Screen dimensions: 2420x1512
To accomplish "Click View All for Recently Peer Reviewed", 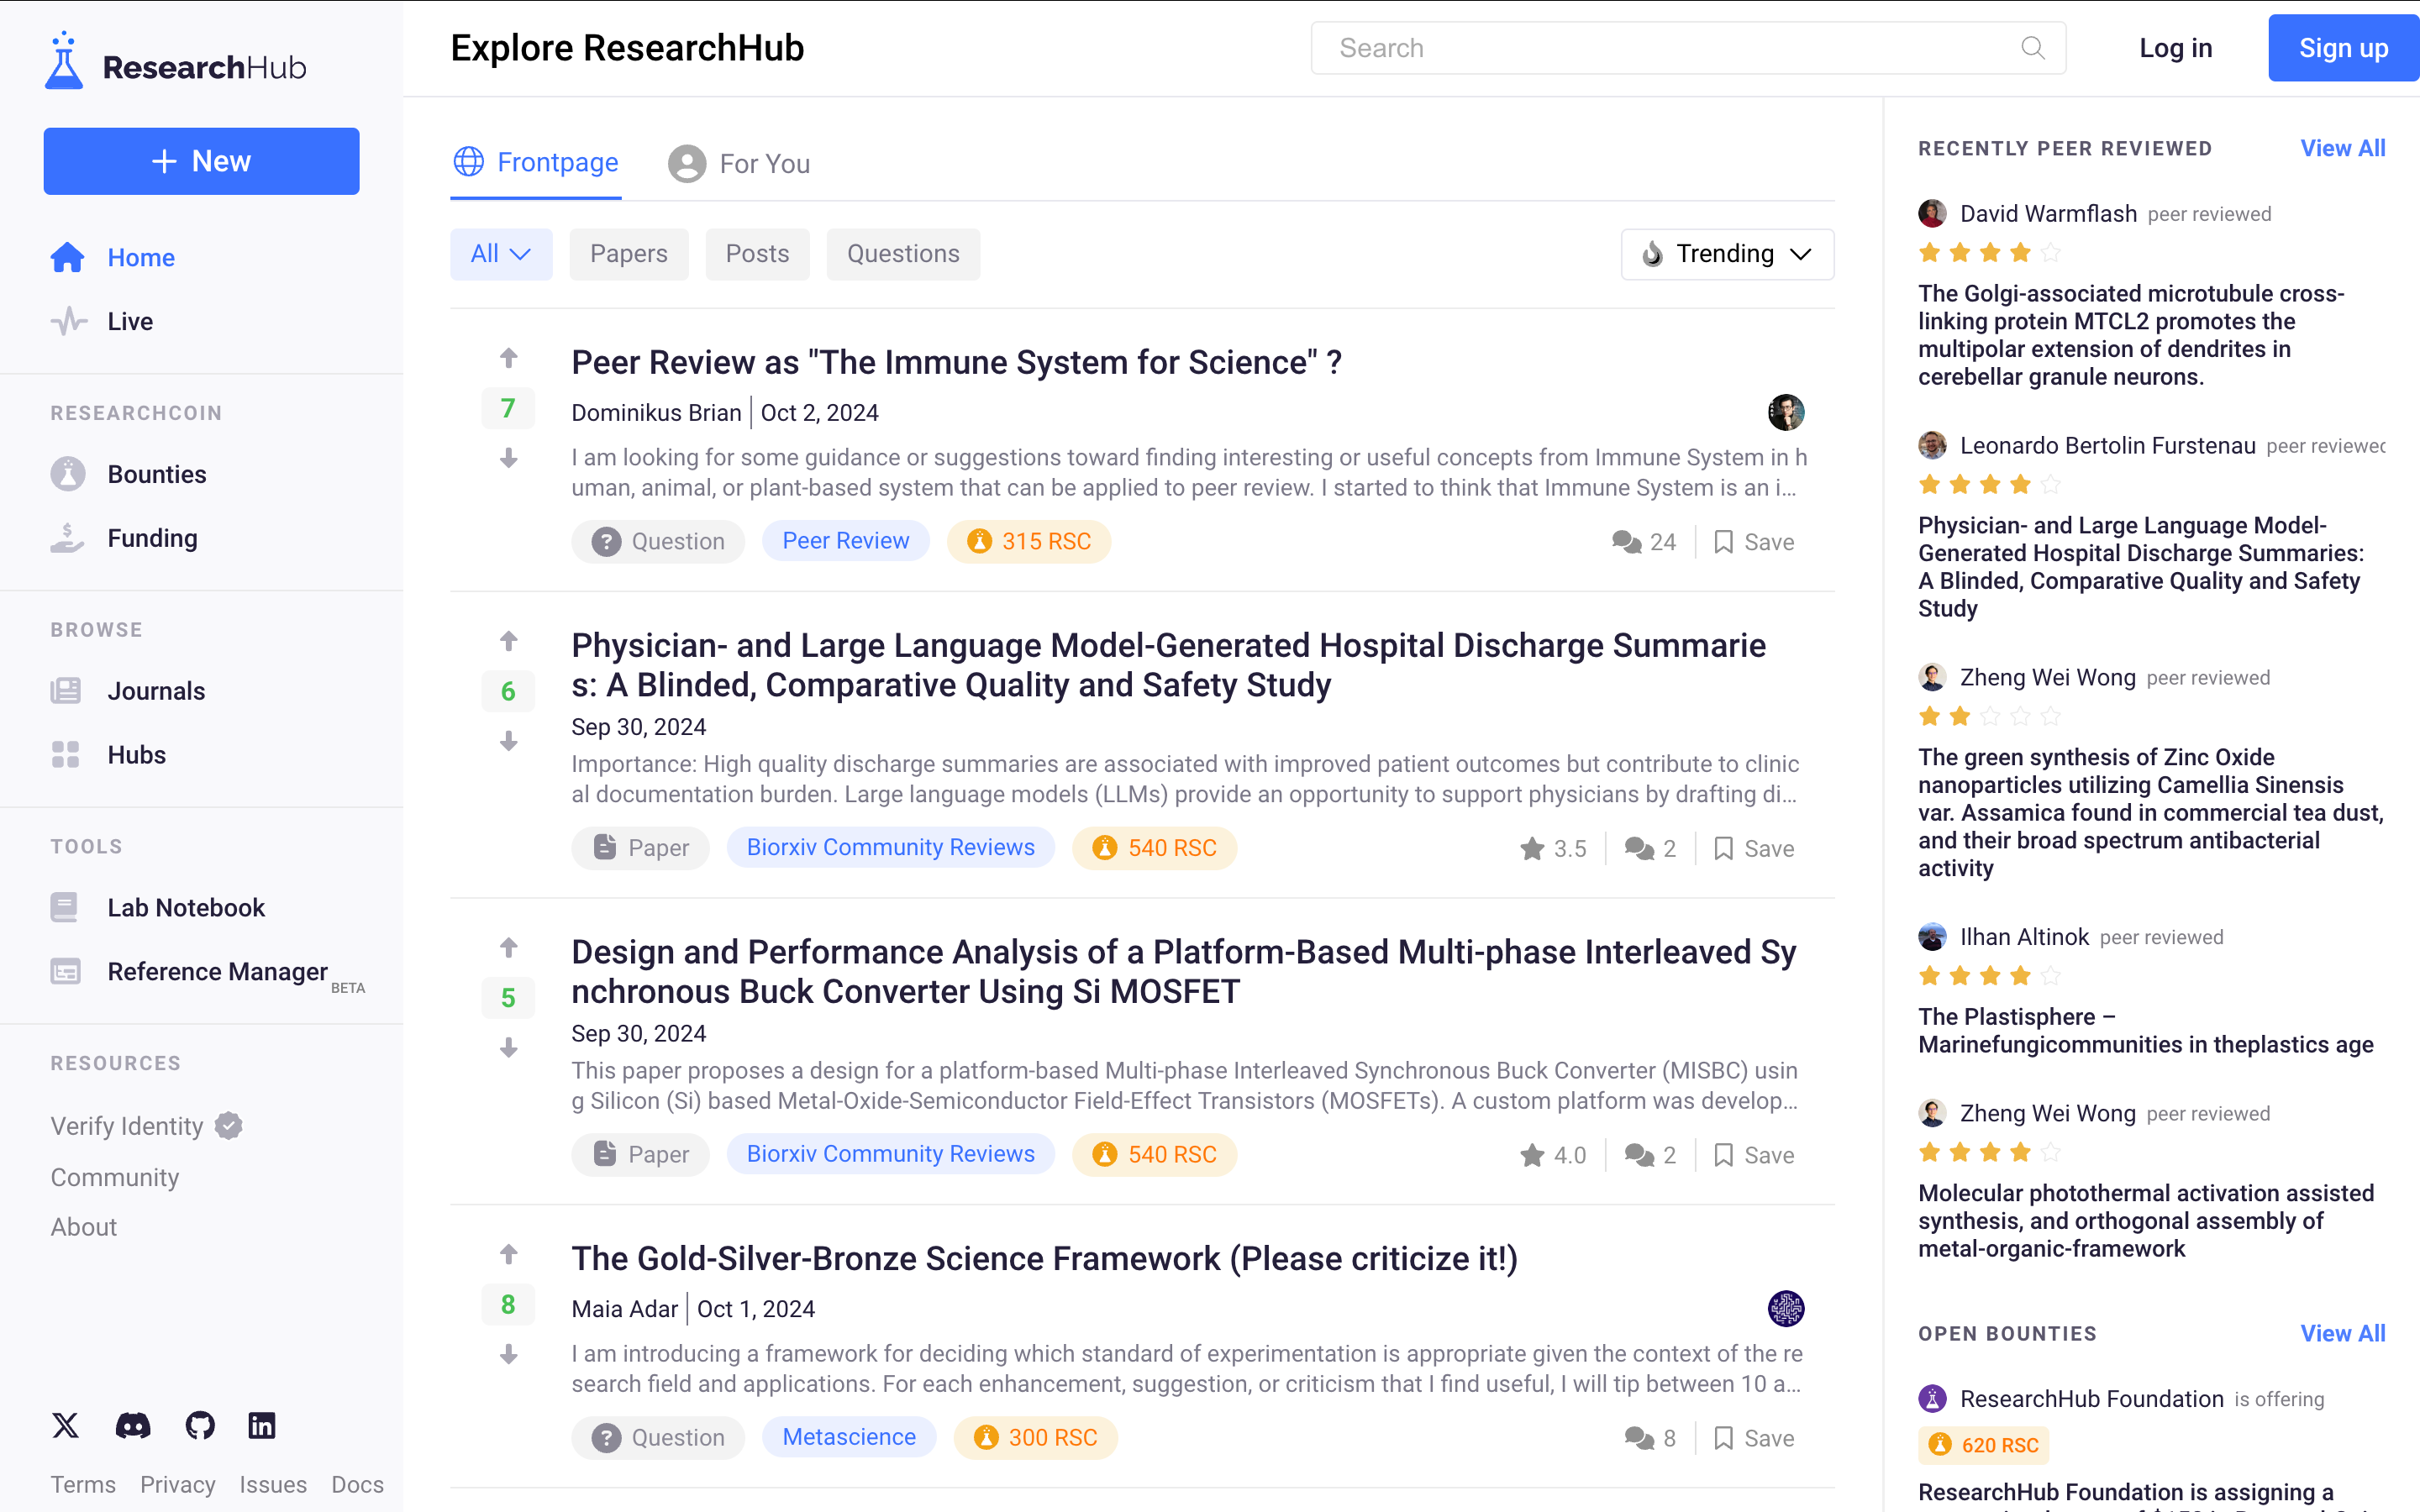I will [2342, 148].
